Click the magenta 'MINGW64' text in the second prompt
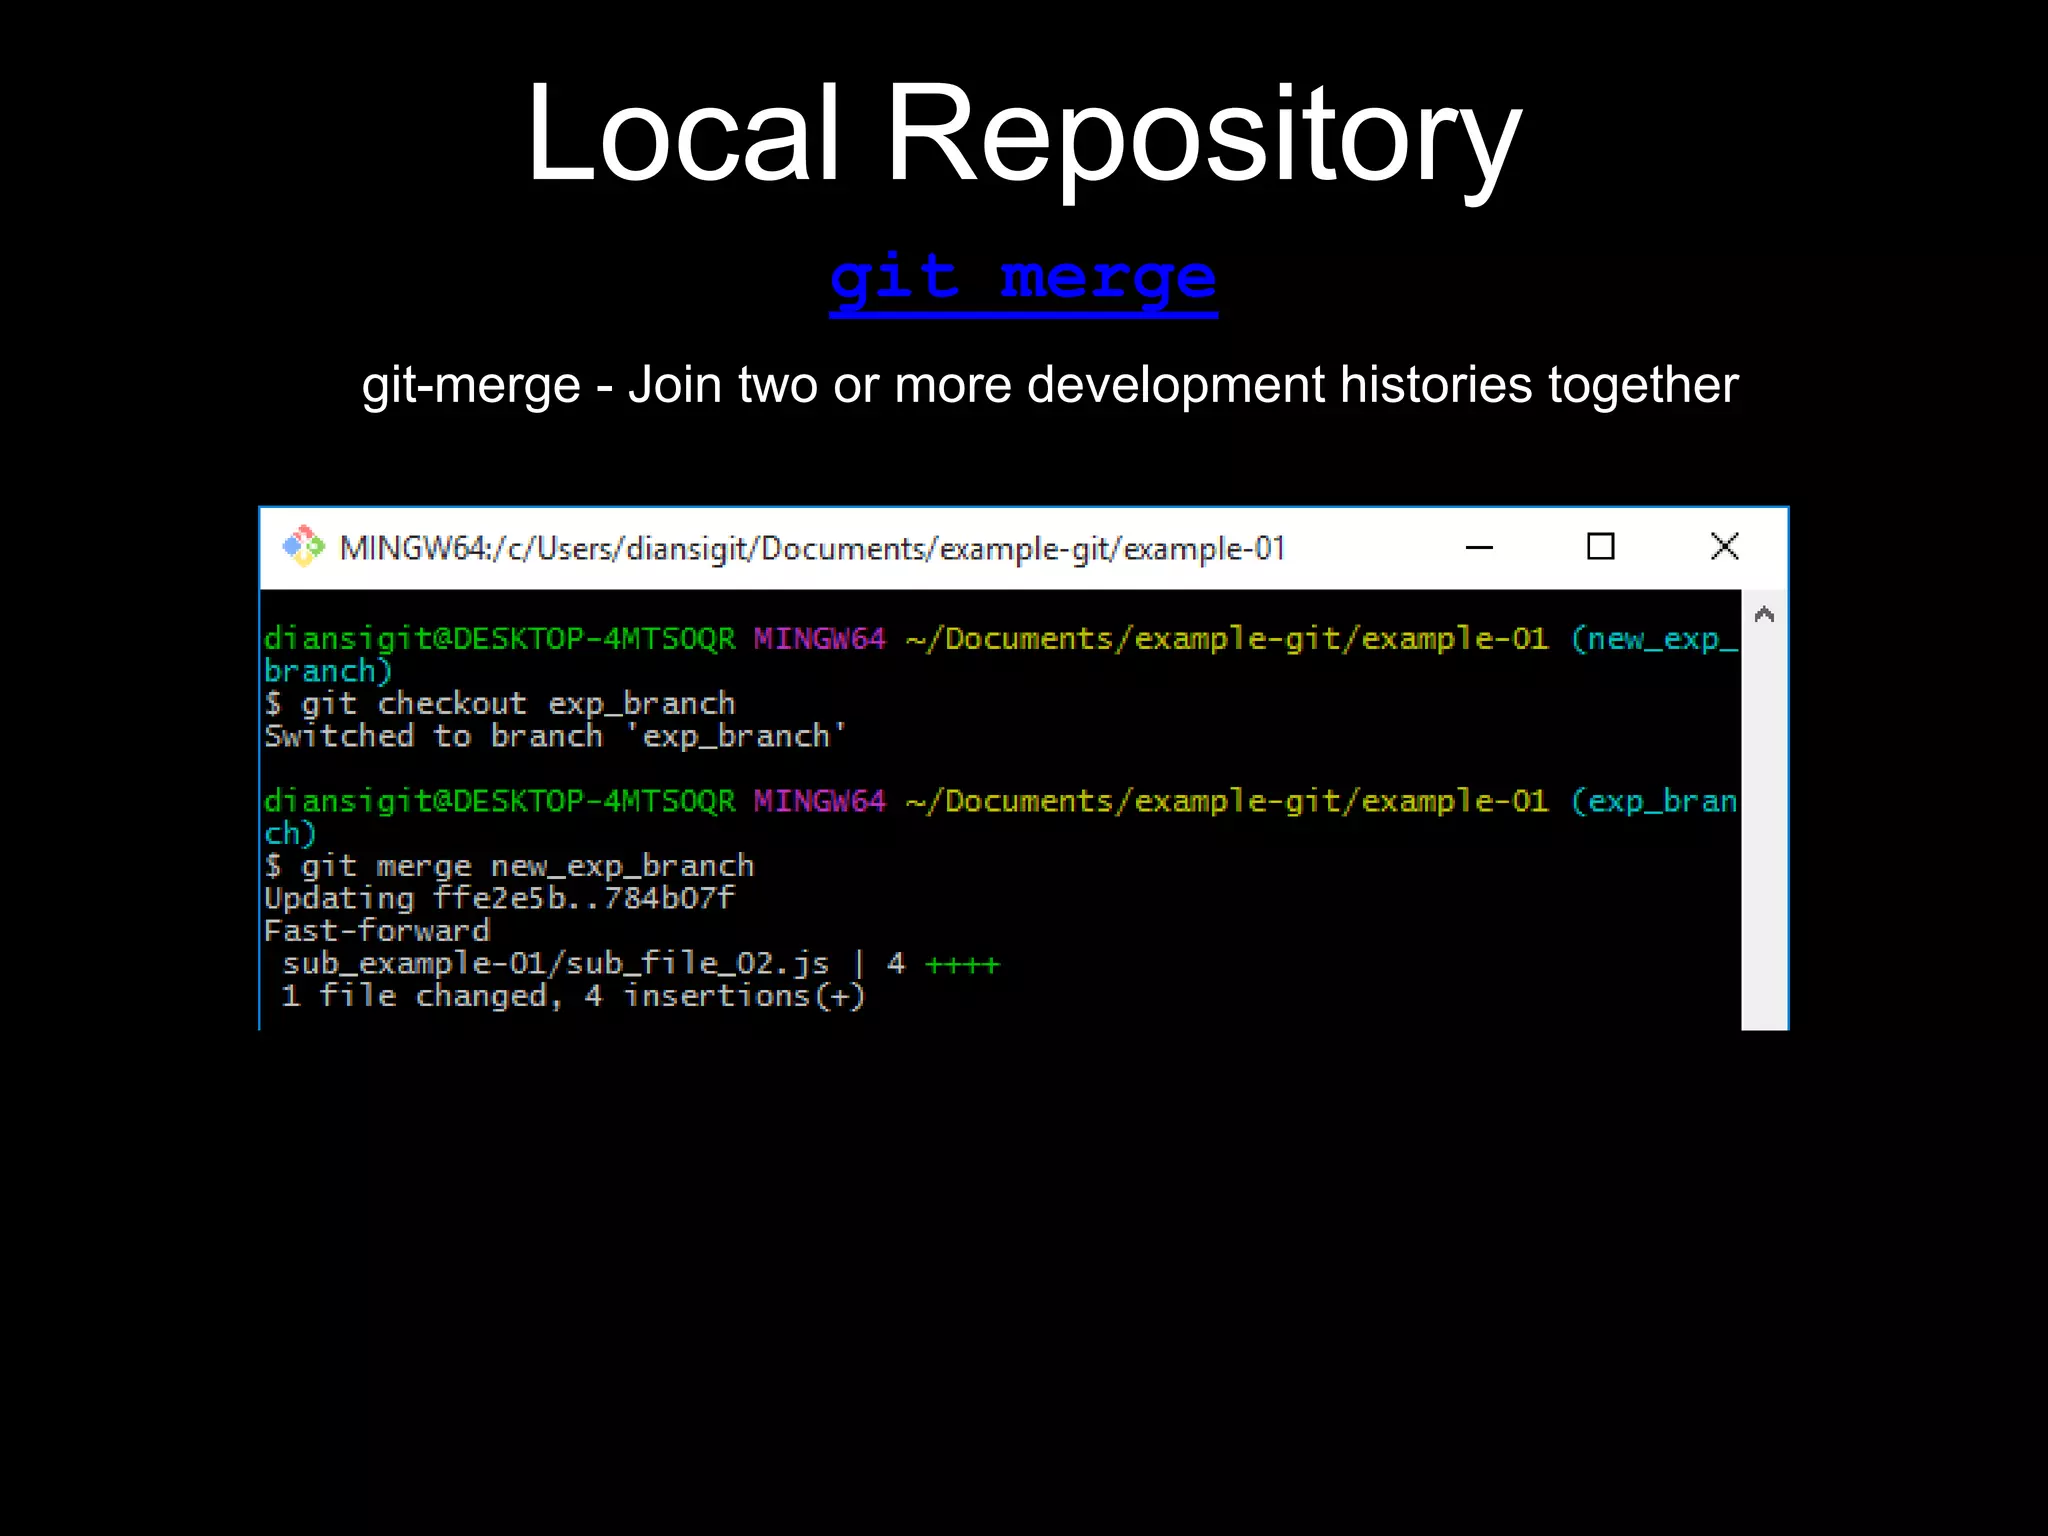The width and height of the screenshot is (2048, 1536). tap(819, 801)
